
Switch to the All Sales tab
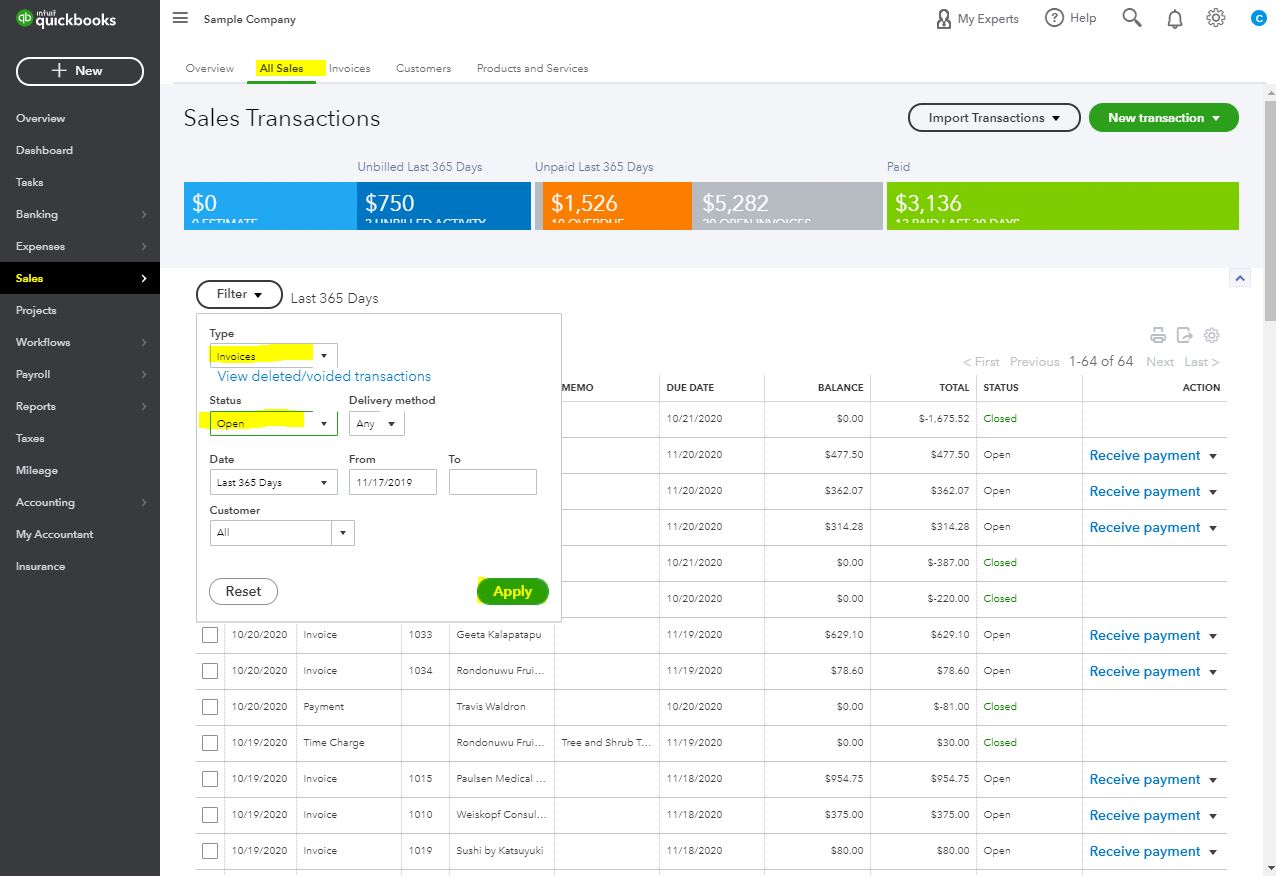click(281, 68)
